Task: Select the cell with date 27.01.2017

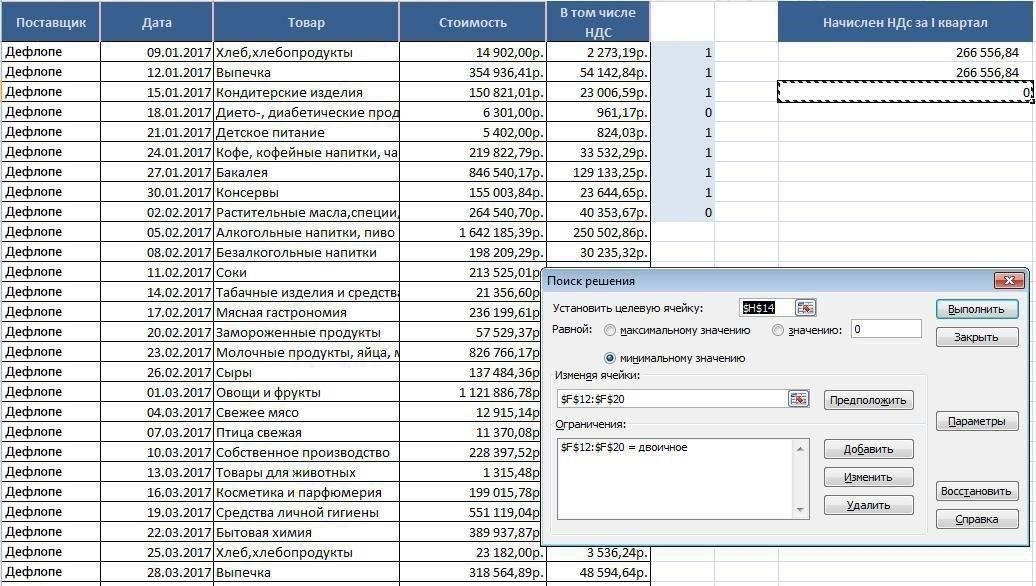Action: point(157,172)
